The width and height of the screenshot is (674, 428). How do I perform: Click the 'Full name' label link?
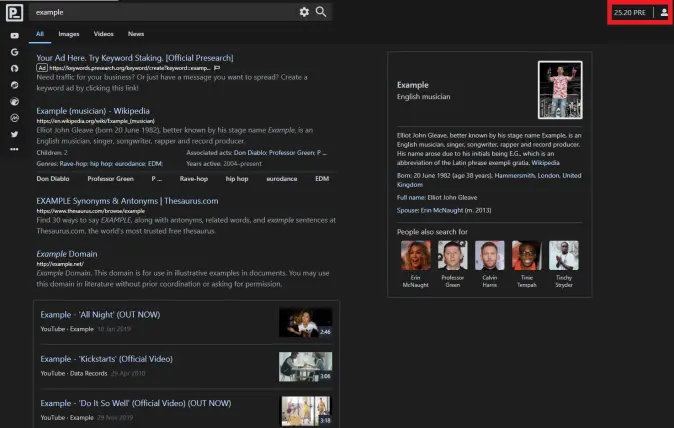411,198
